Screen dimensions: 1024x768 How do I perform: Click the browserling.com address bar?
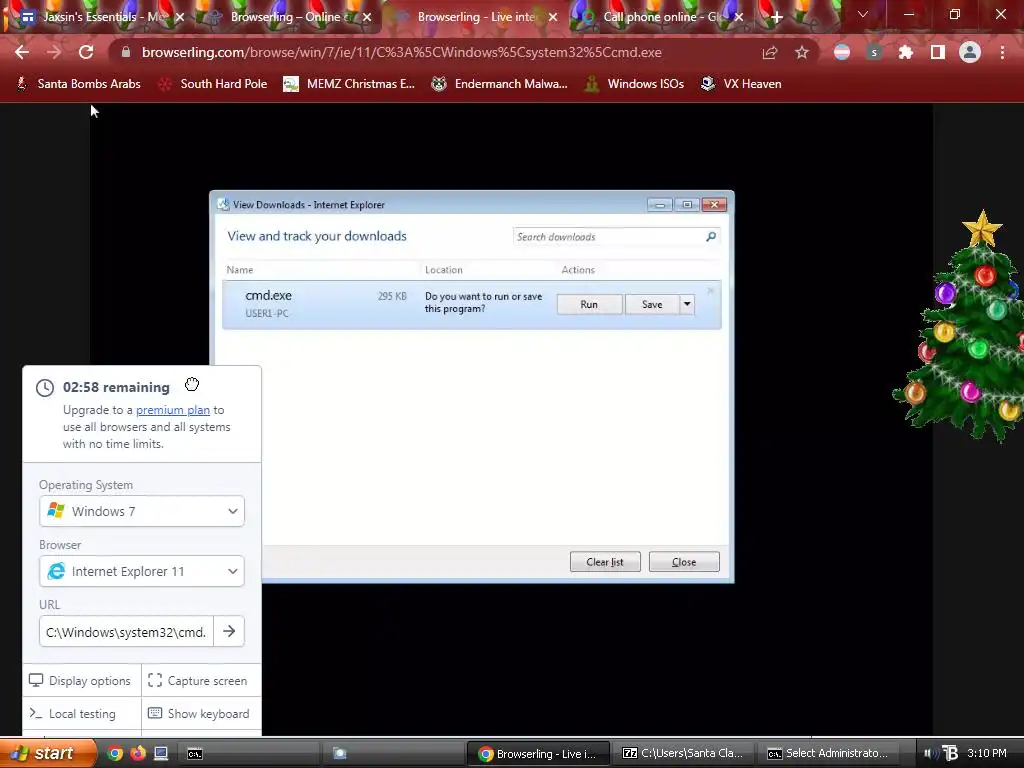[x=402, y=52]
